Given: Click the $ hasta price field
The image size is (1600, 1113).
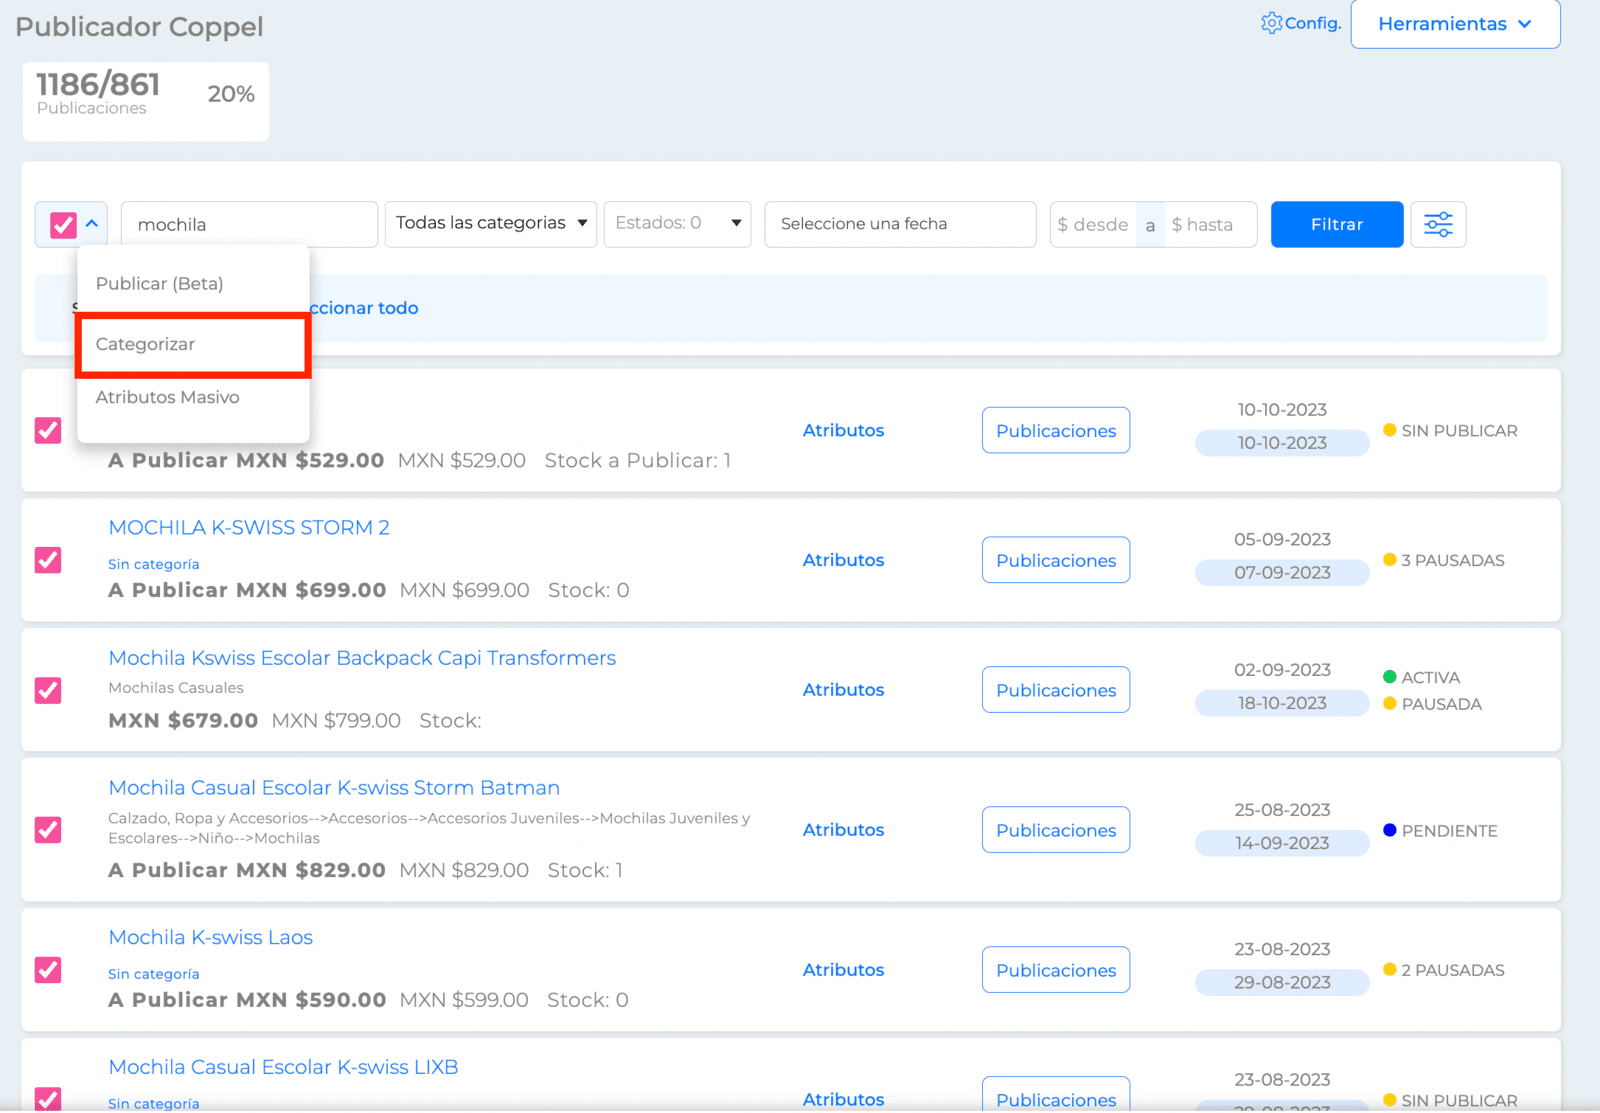Looking at the screenshot, I should [x=1210, y=225].
